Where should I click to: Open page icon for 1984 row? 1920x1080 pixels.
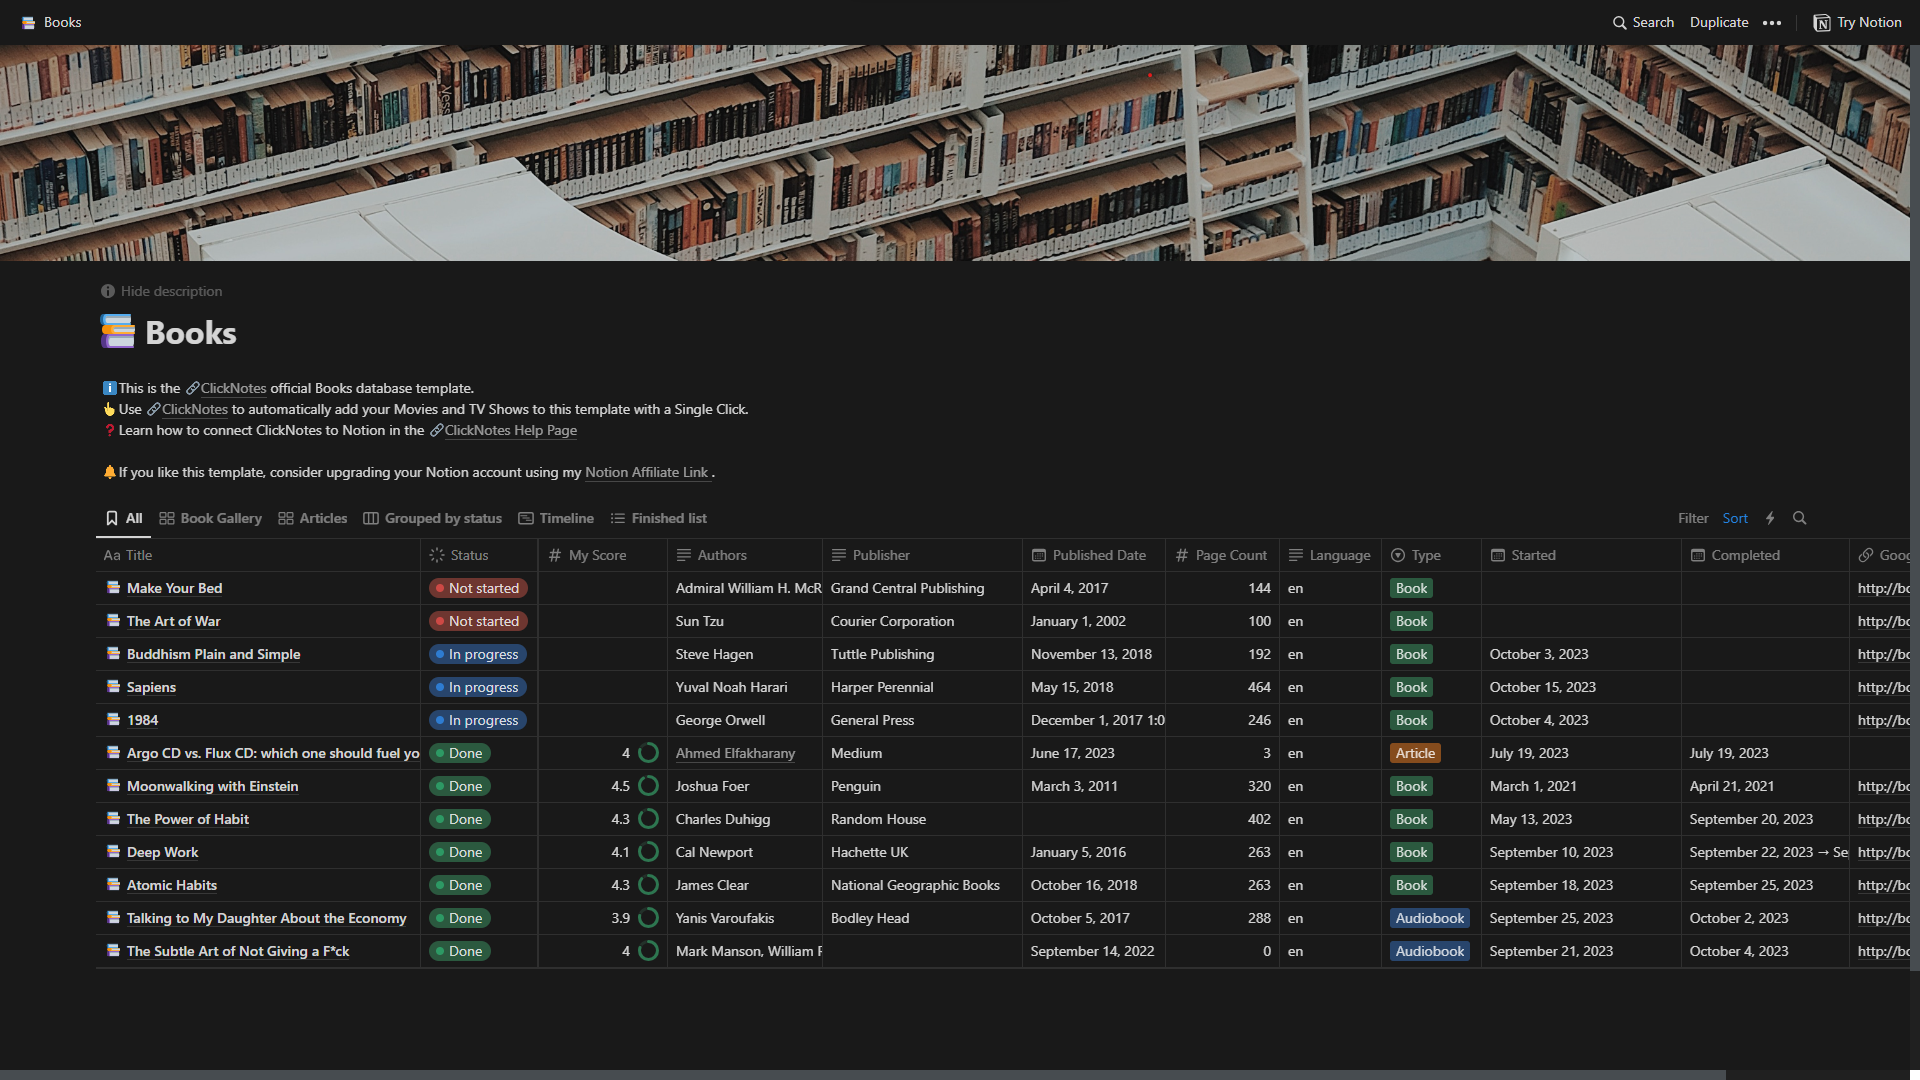click(x=114, y=720)
